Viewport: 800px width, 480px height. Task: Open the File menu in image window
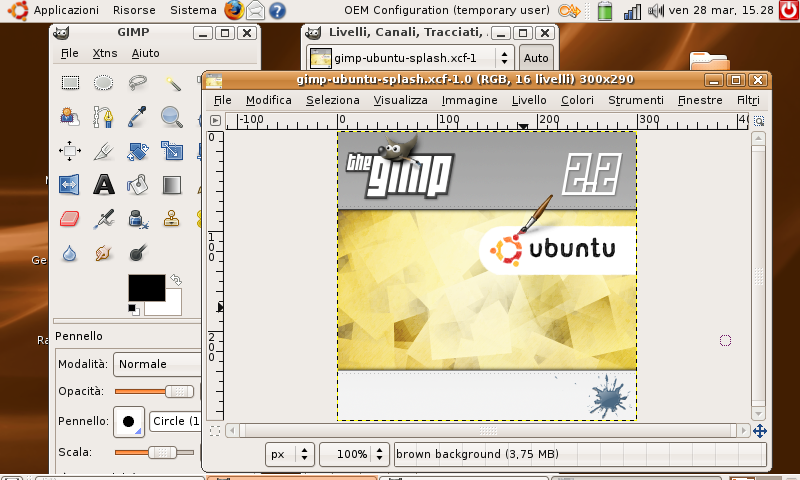pyautogui.click(x=222, y=100)
